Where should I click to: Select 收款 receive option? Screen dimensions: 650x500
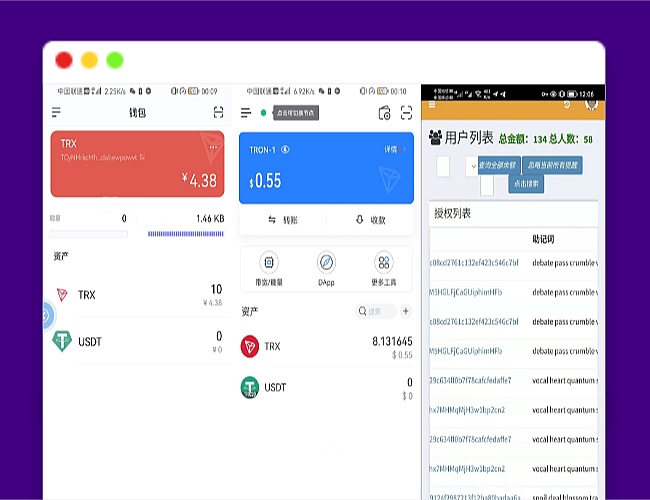370,220
